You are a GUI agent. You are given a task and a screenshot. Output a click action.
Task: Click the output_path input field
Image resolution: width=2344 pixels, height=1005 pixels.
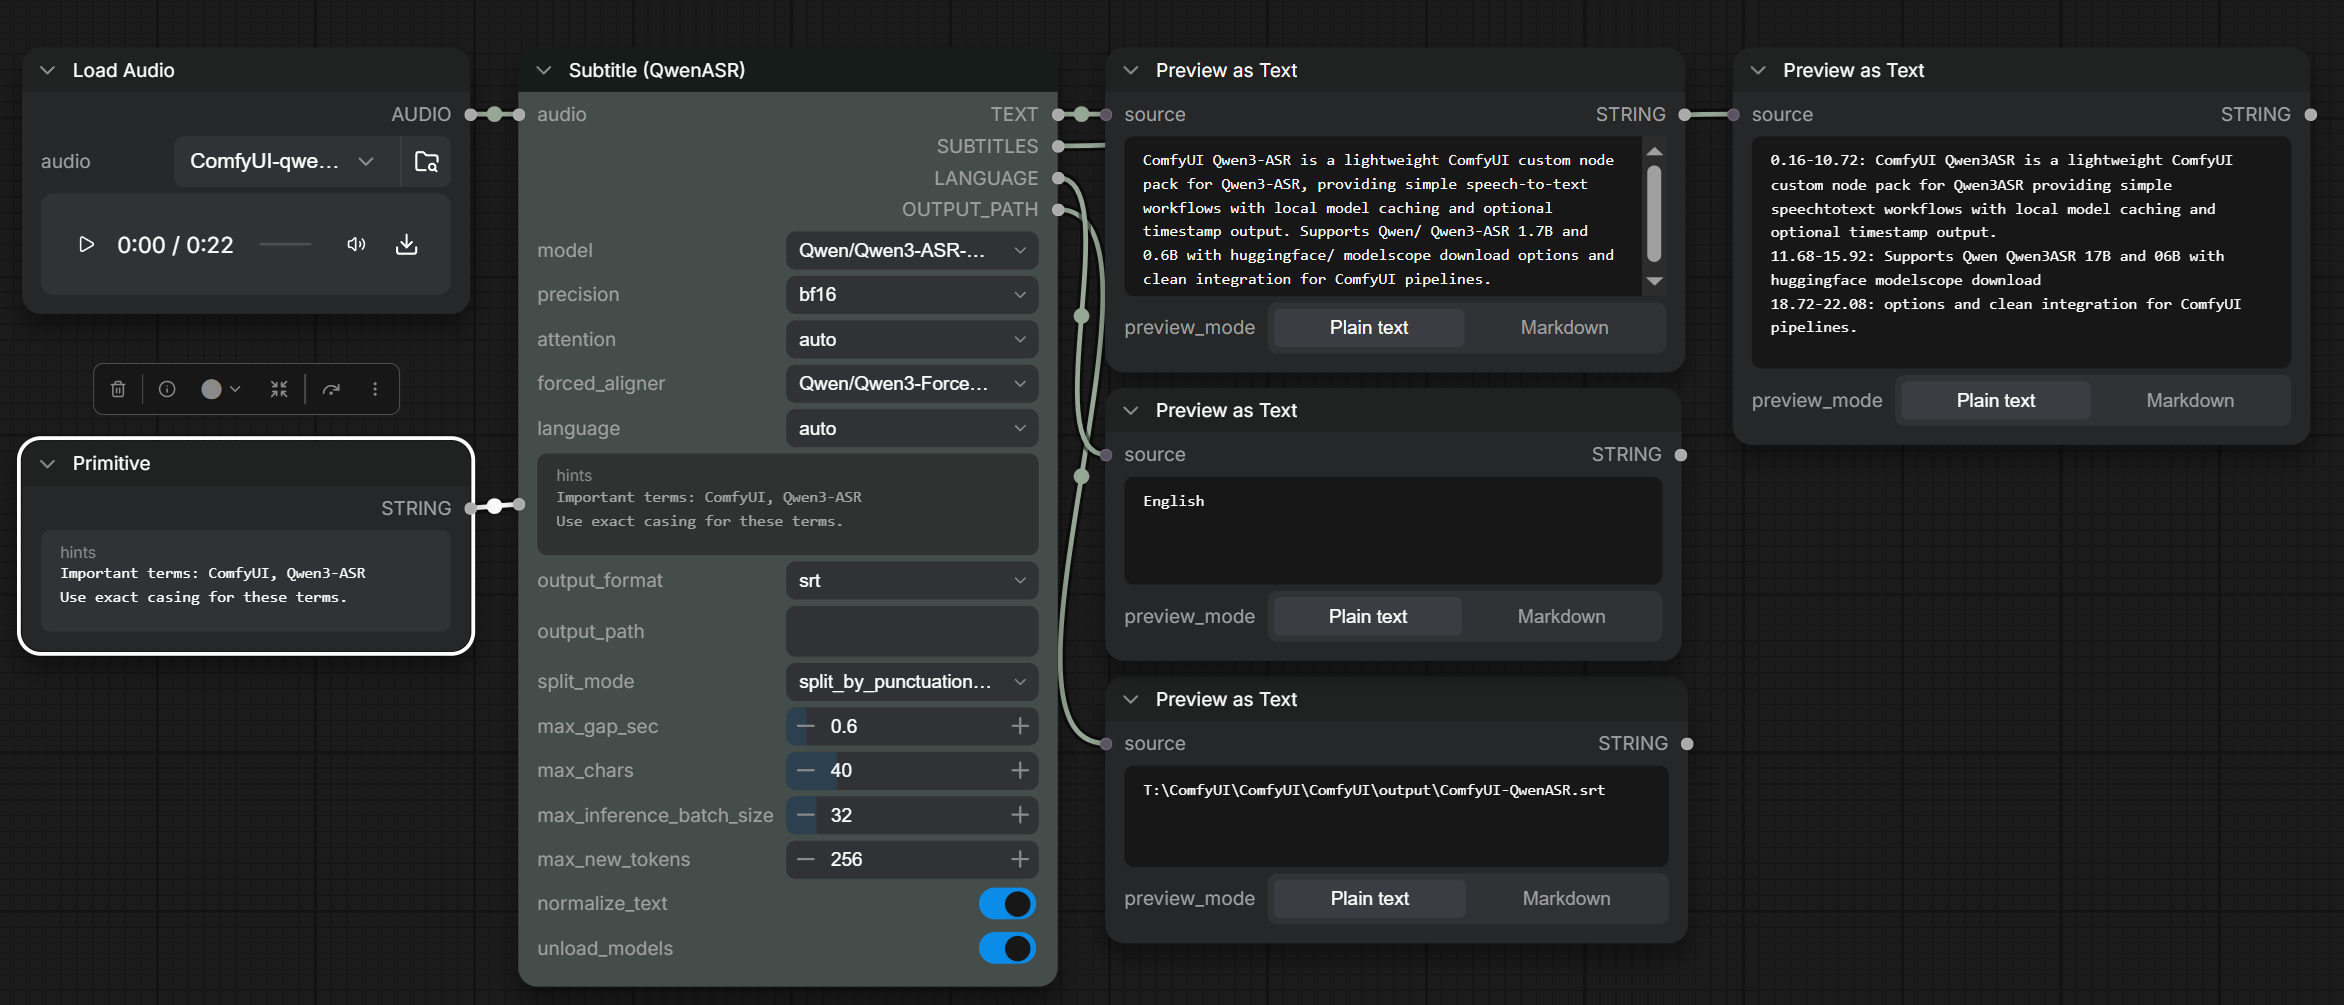pos(912,632)
